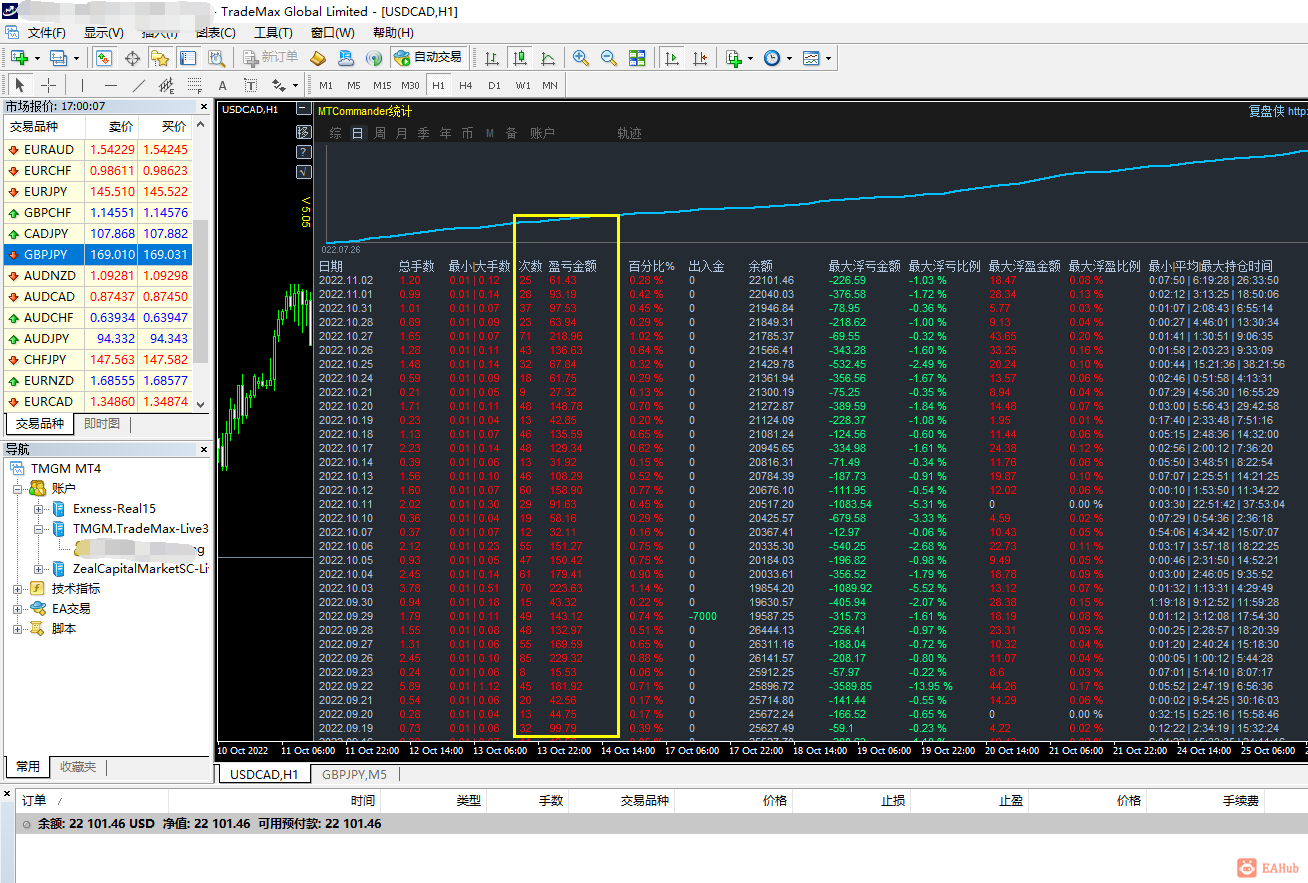Expand the EA交易 tree node
Image resolution: width=1308 pixels, height=883 pixels.
point(18,609)
